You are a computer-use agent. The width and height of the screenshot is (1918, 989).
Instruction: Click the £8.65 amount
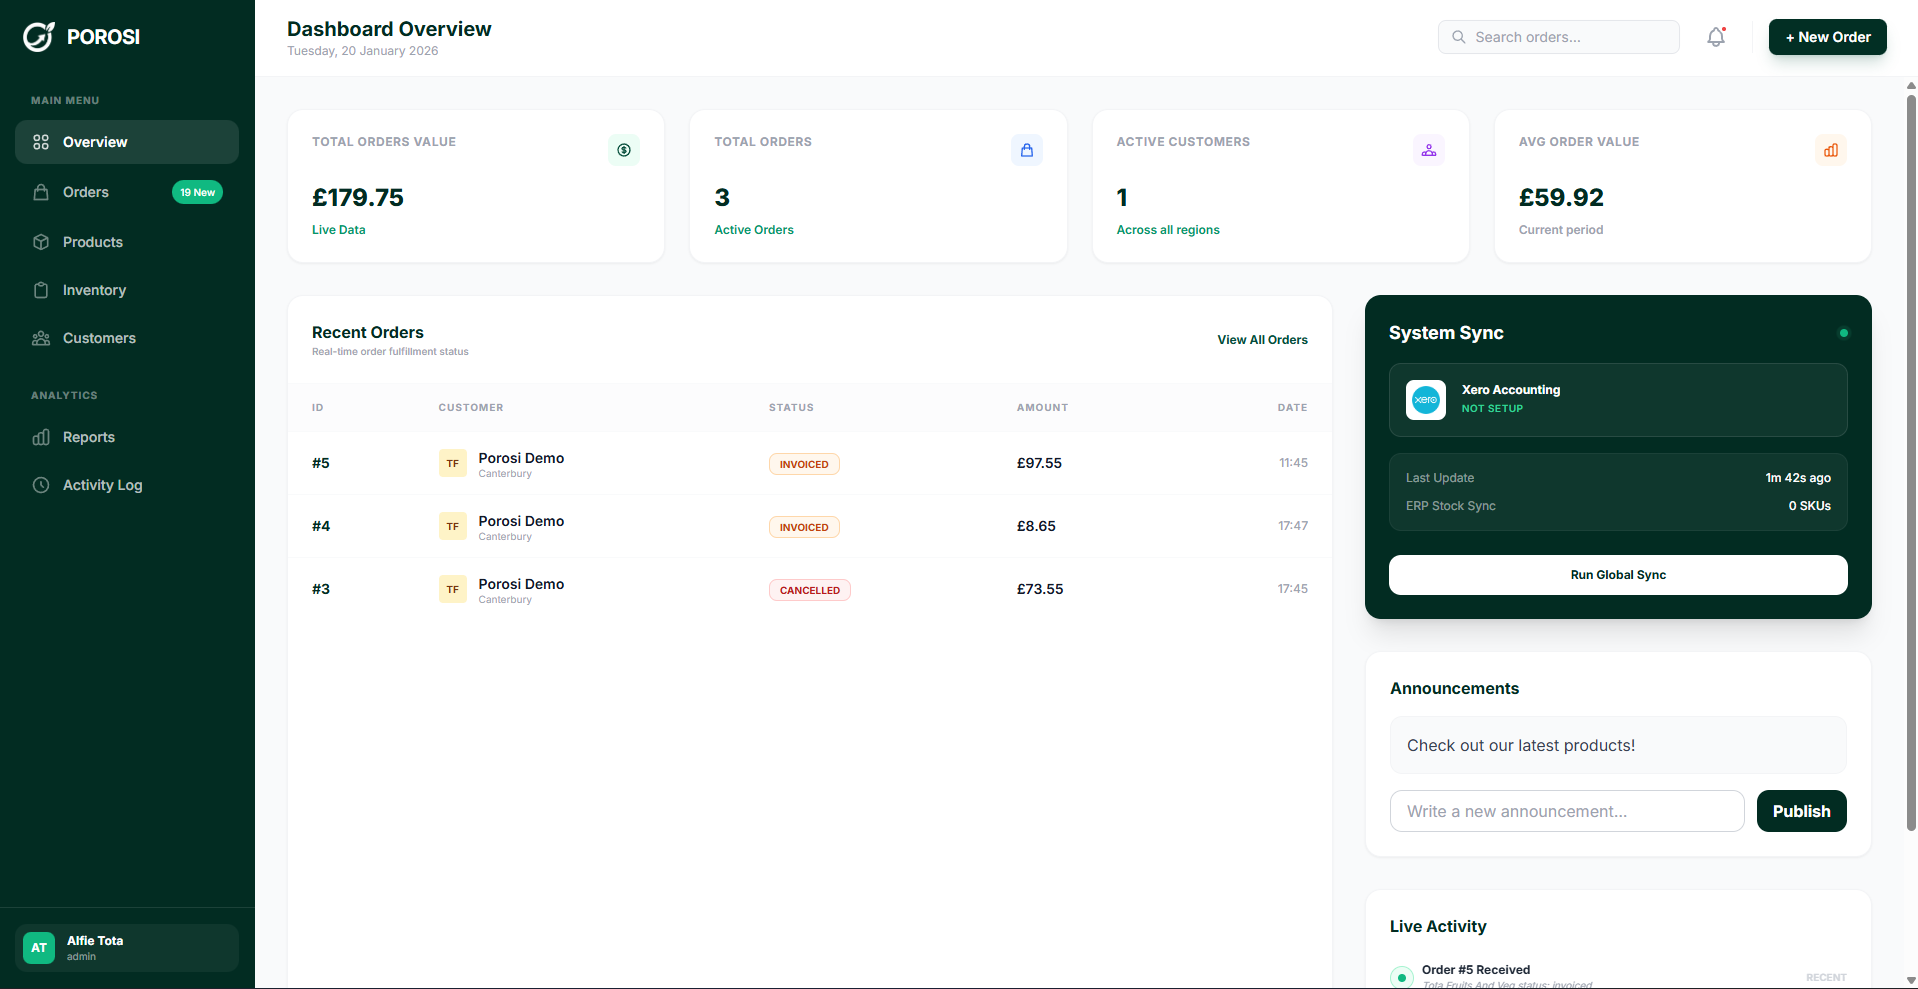point(1036,526)
